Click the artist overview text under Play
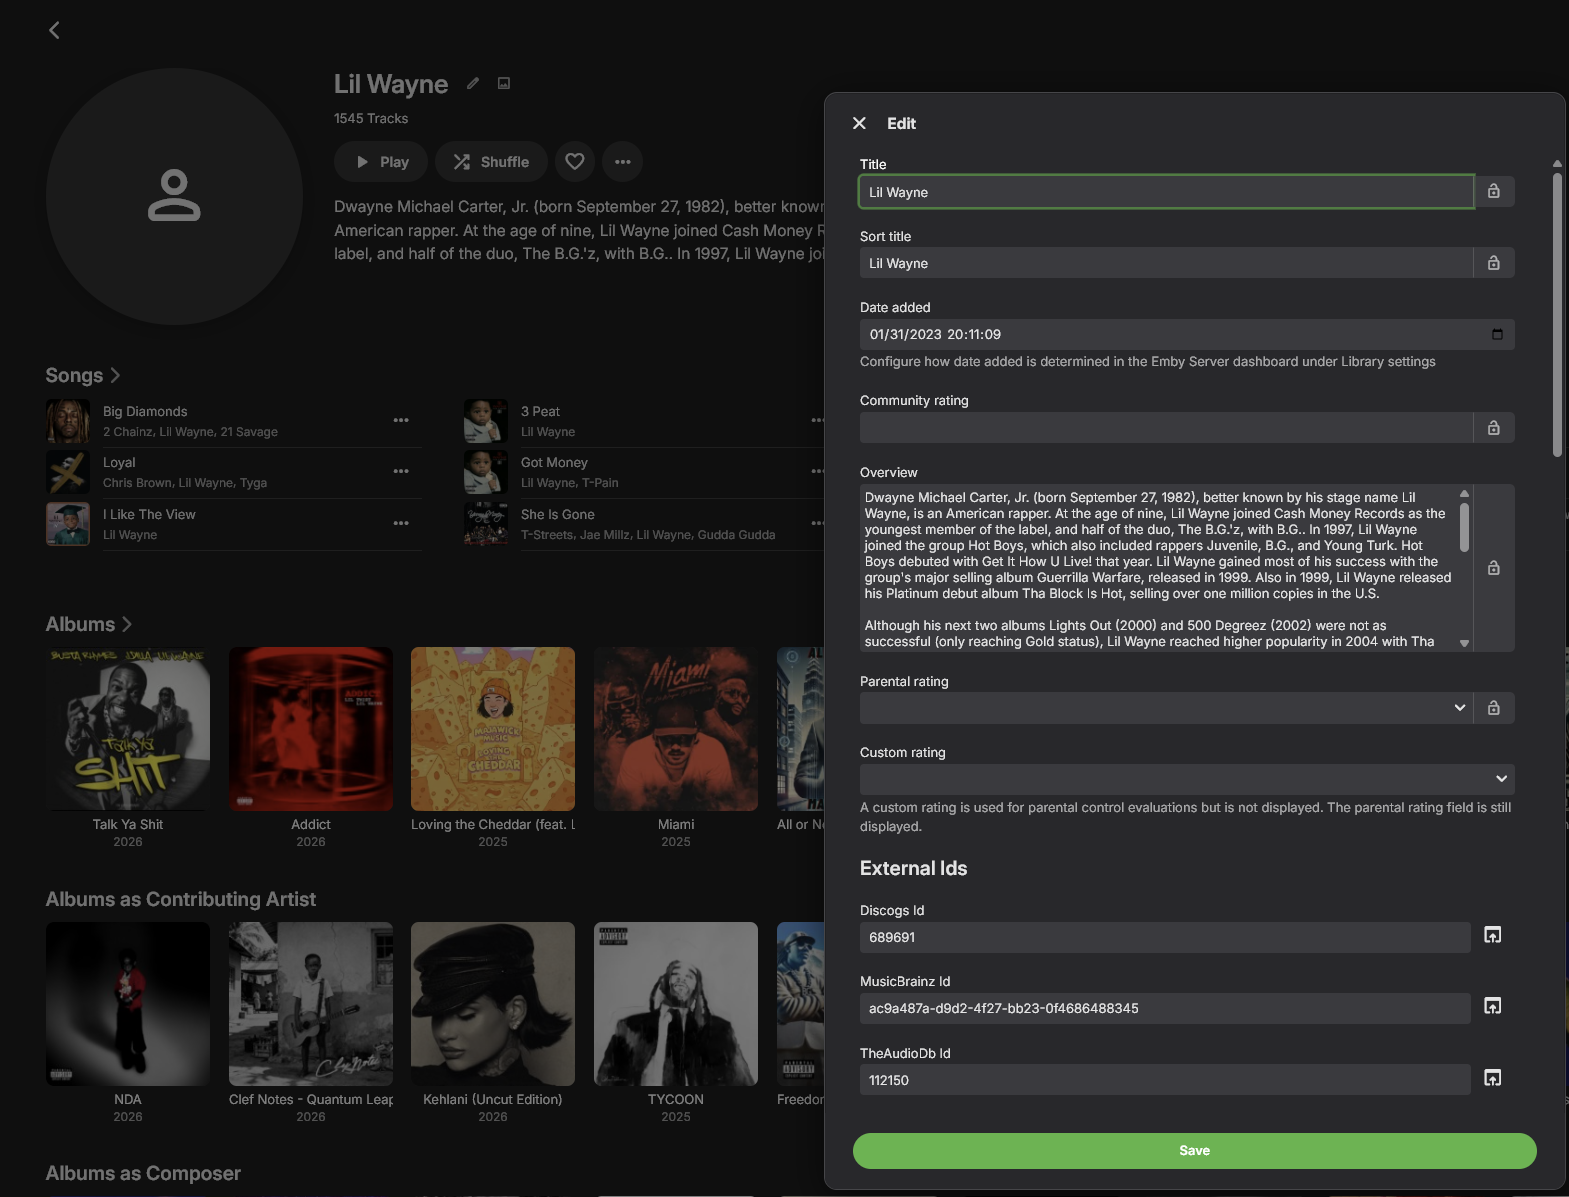The width and height of the screenshot is (1569, 1197). pyautogui.click(x=579, y=230)
